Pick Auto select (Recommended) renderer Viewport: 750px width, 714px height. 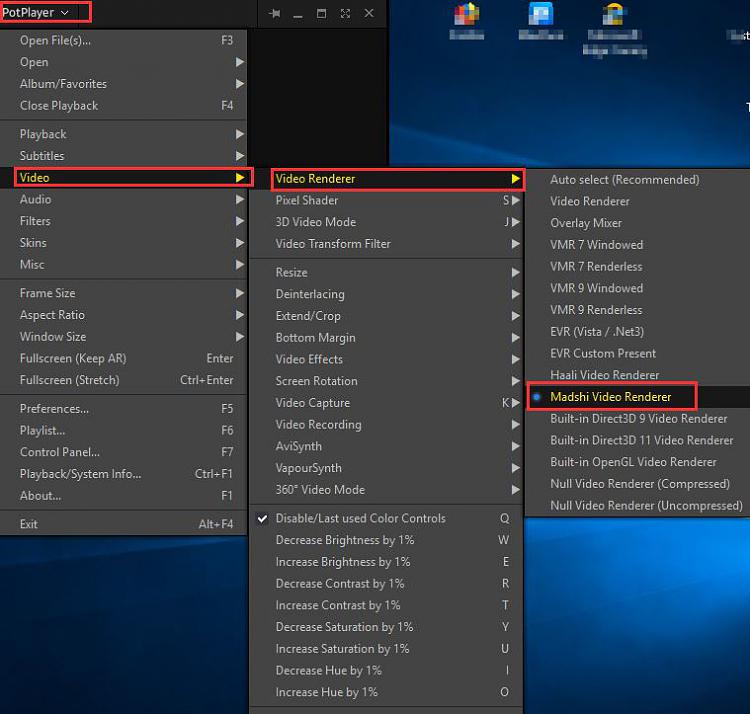624,180
